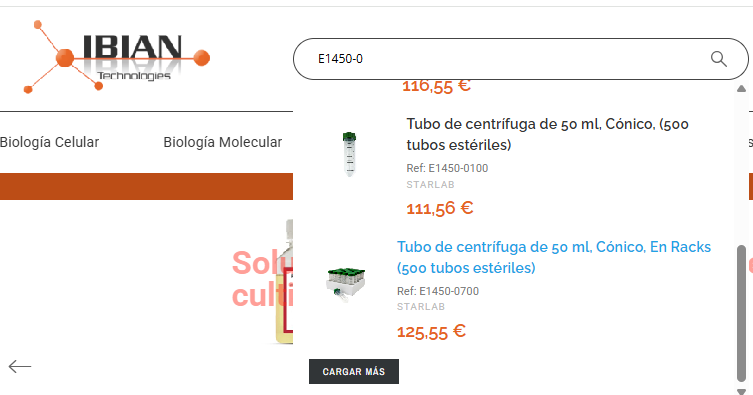
Task: Click the magnifier search icon
Action: [718, 59]
